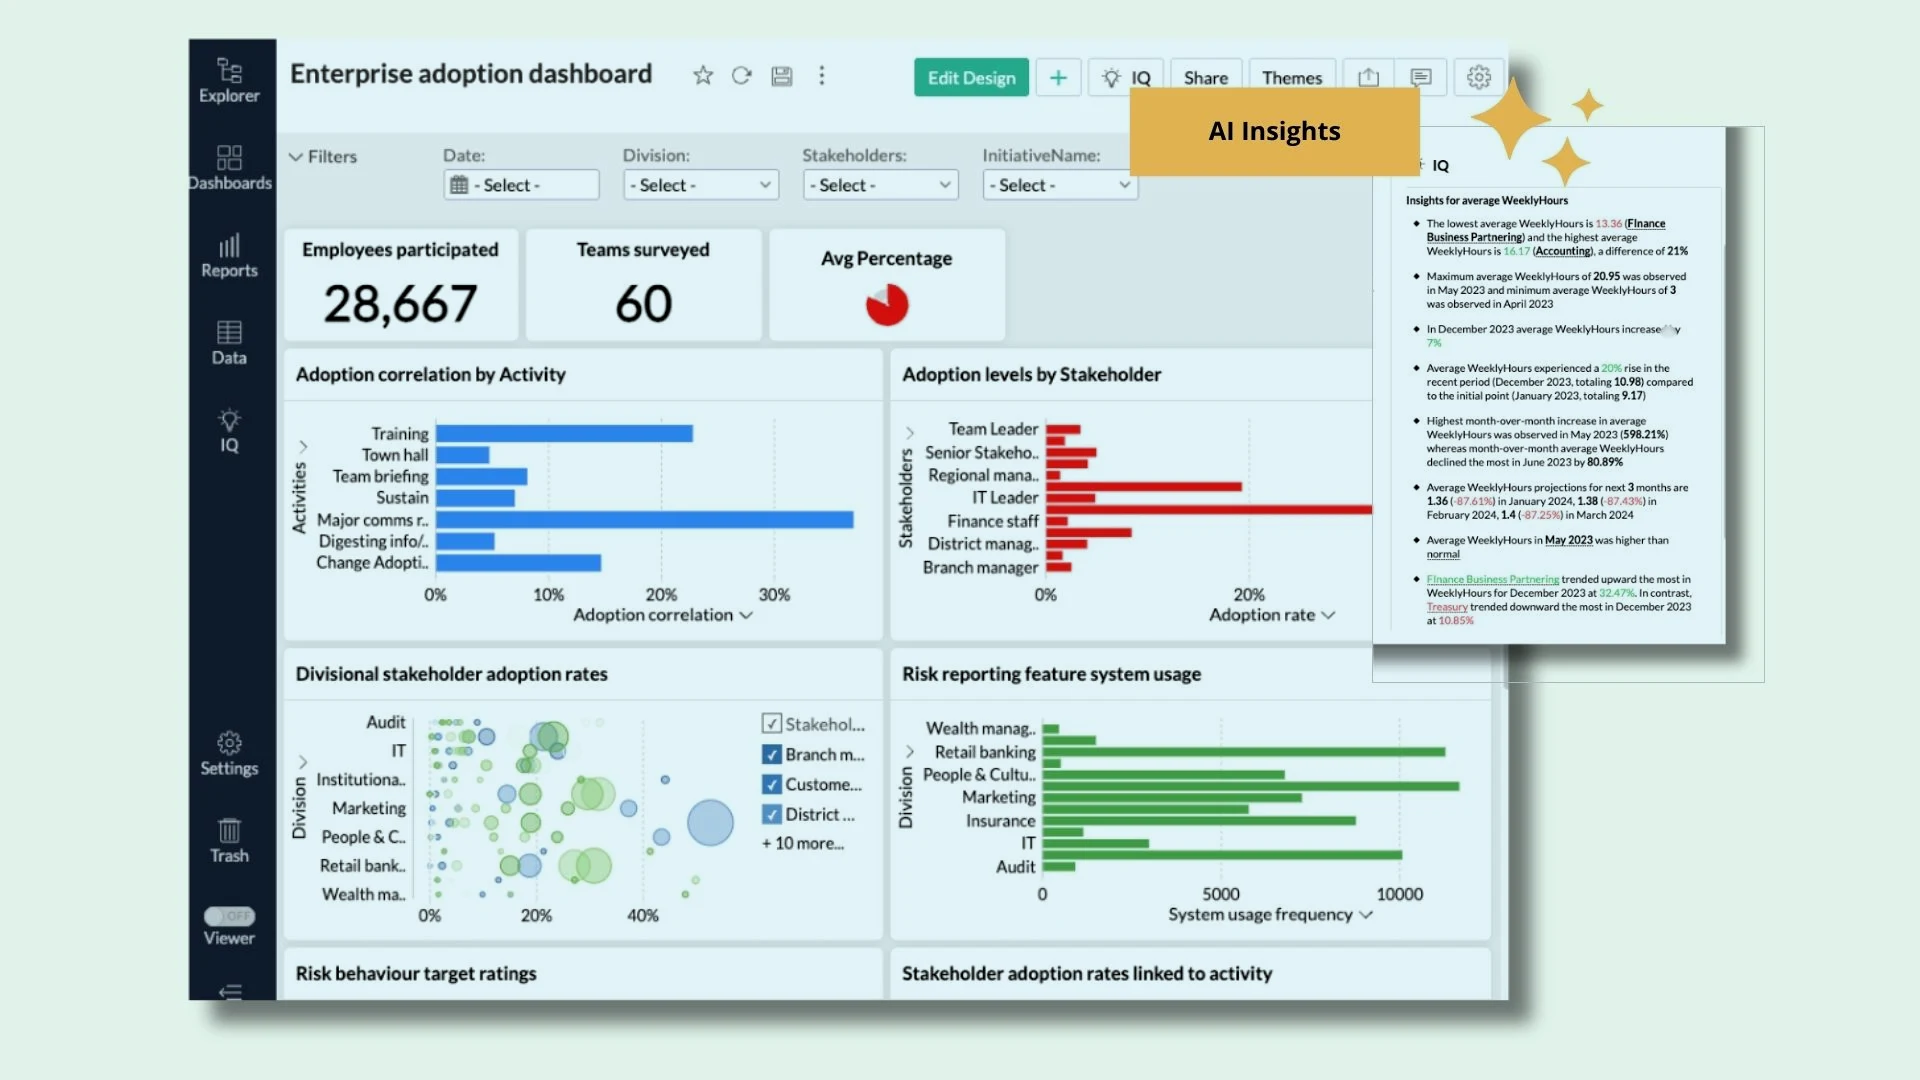
Task: Open Trash from the sidebar
Action: click(x=229, y=838)
